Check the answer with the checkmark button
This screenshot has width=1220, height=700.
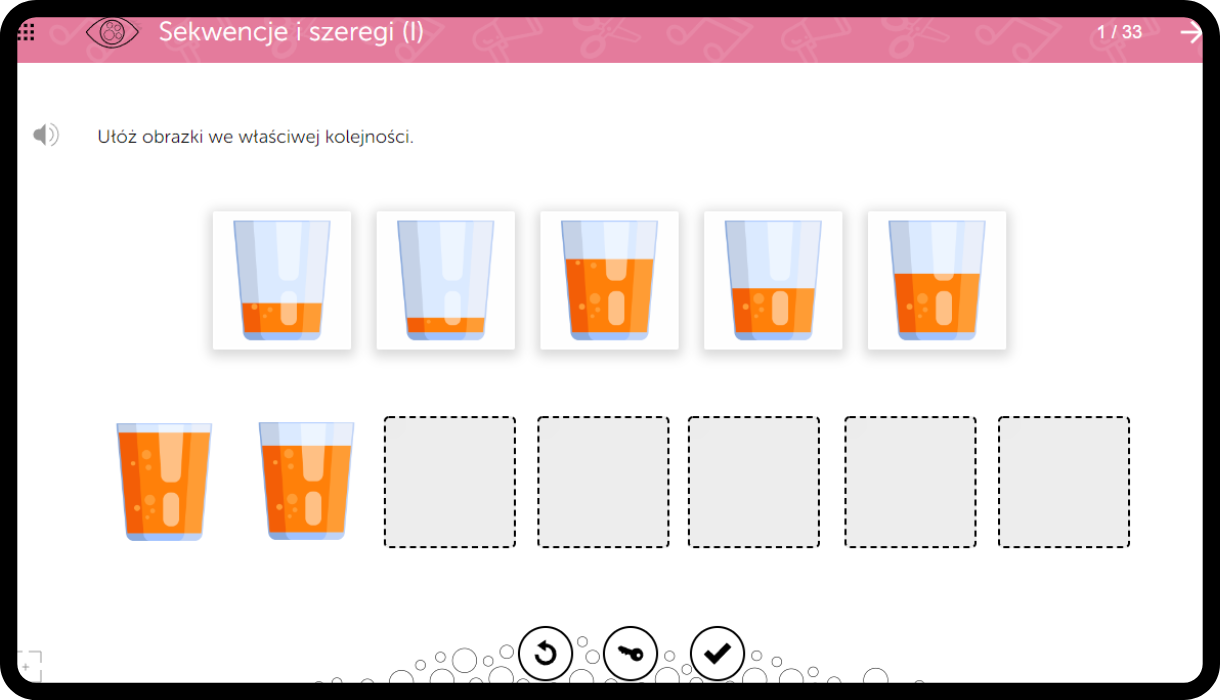click(717, 654)
